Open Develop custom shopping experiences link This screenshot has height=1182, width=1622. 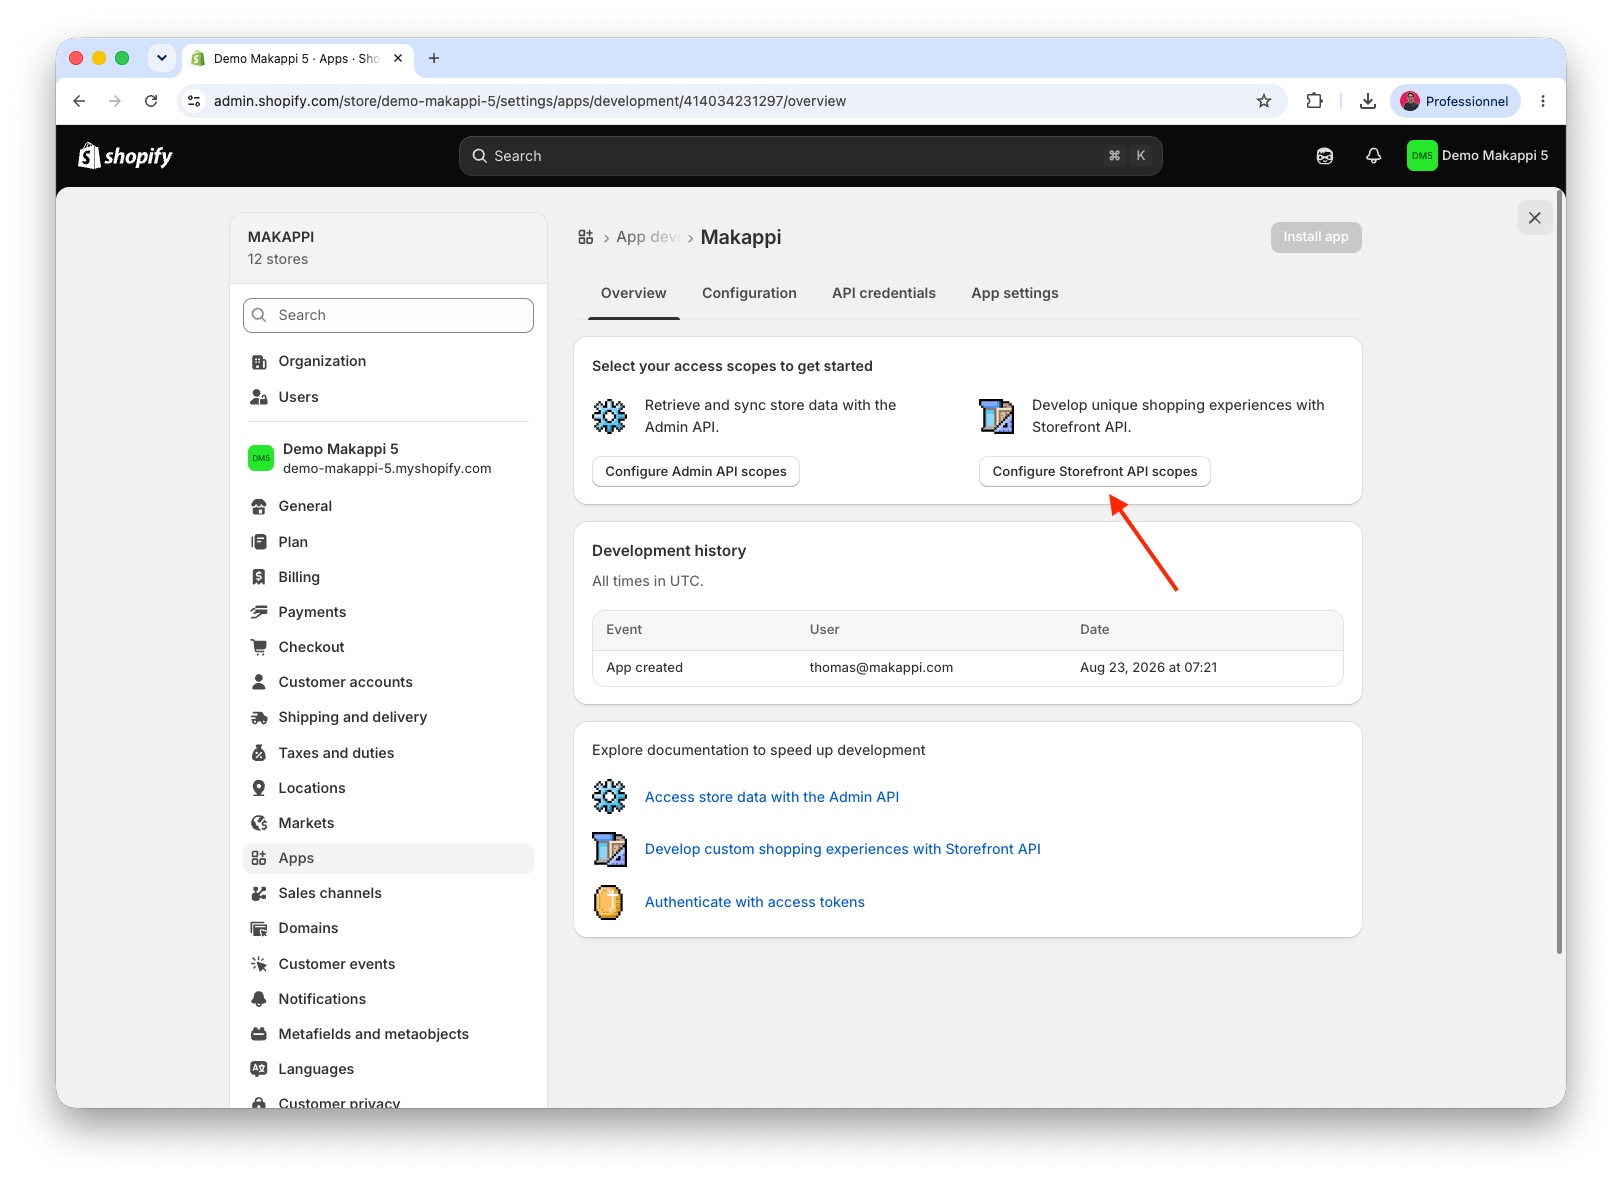[x=843, y=849]
